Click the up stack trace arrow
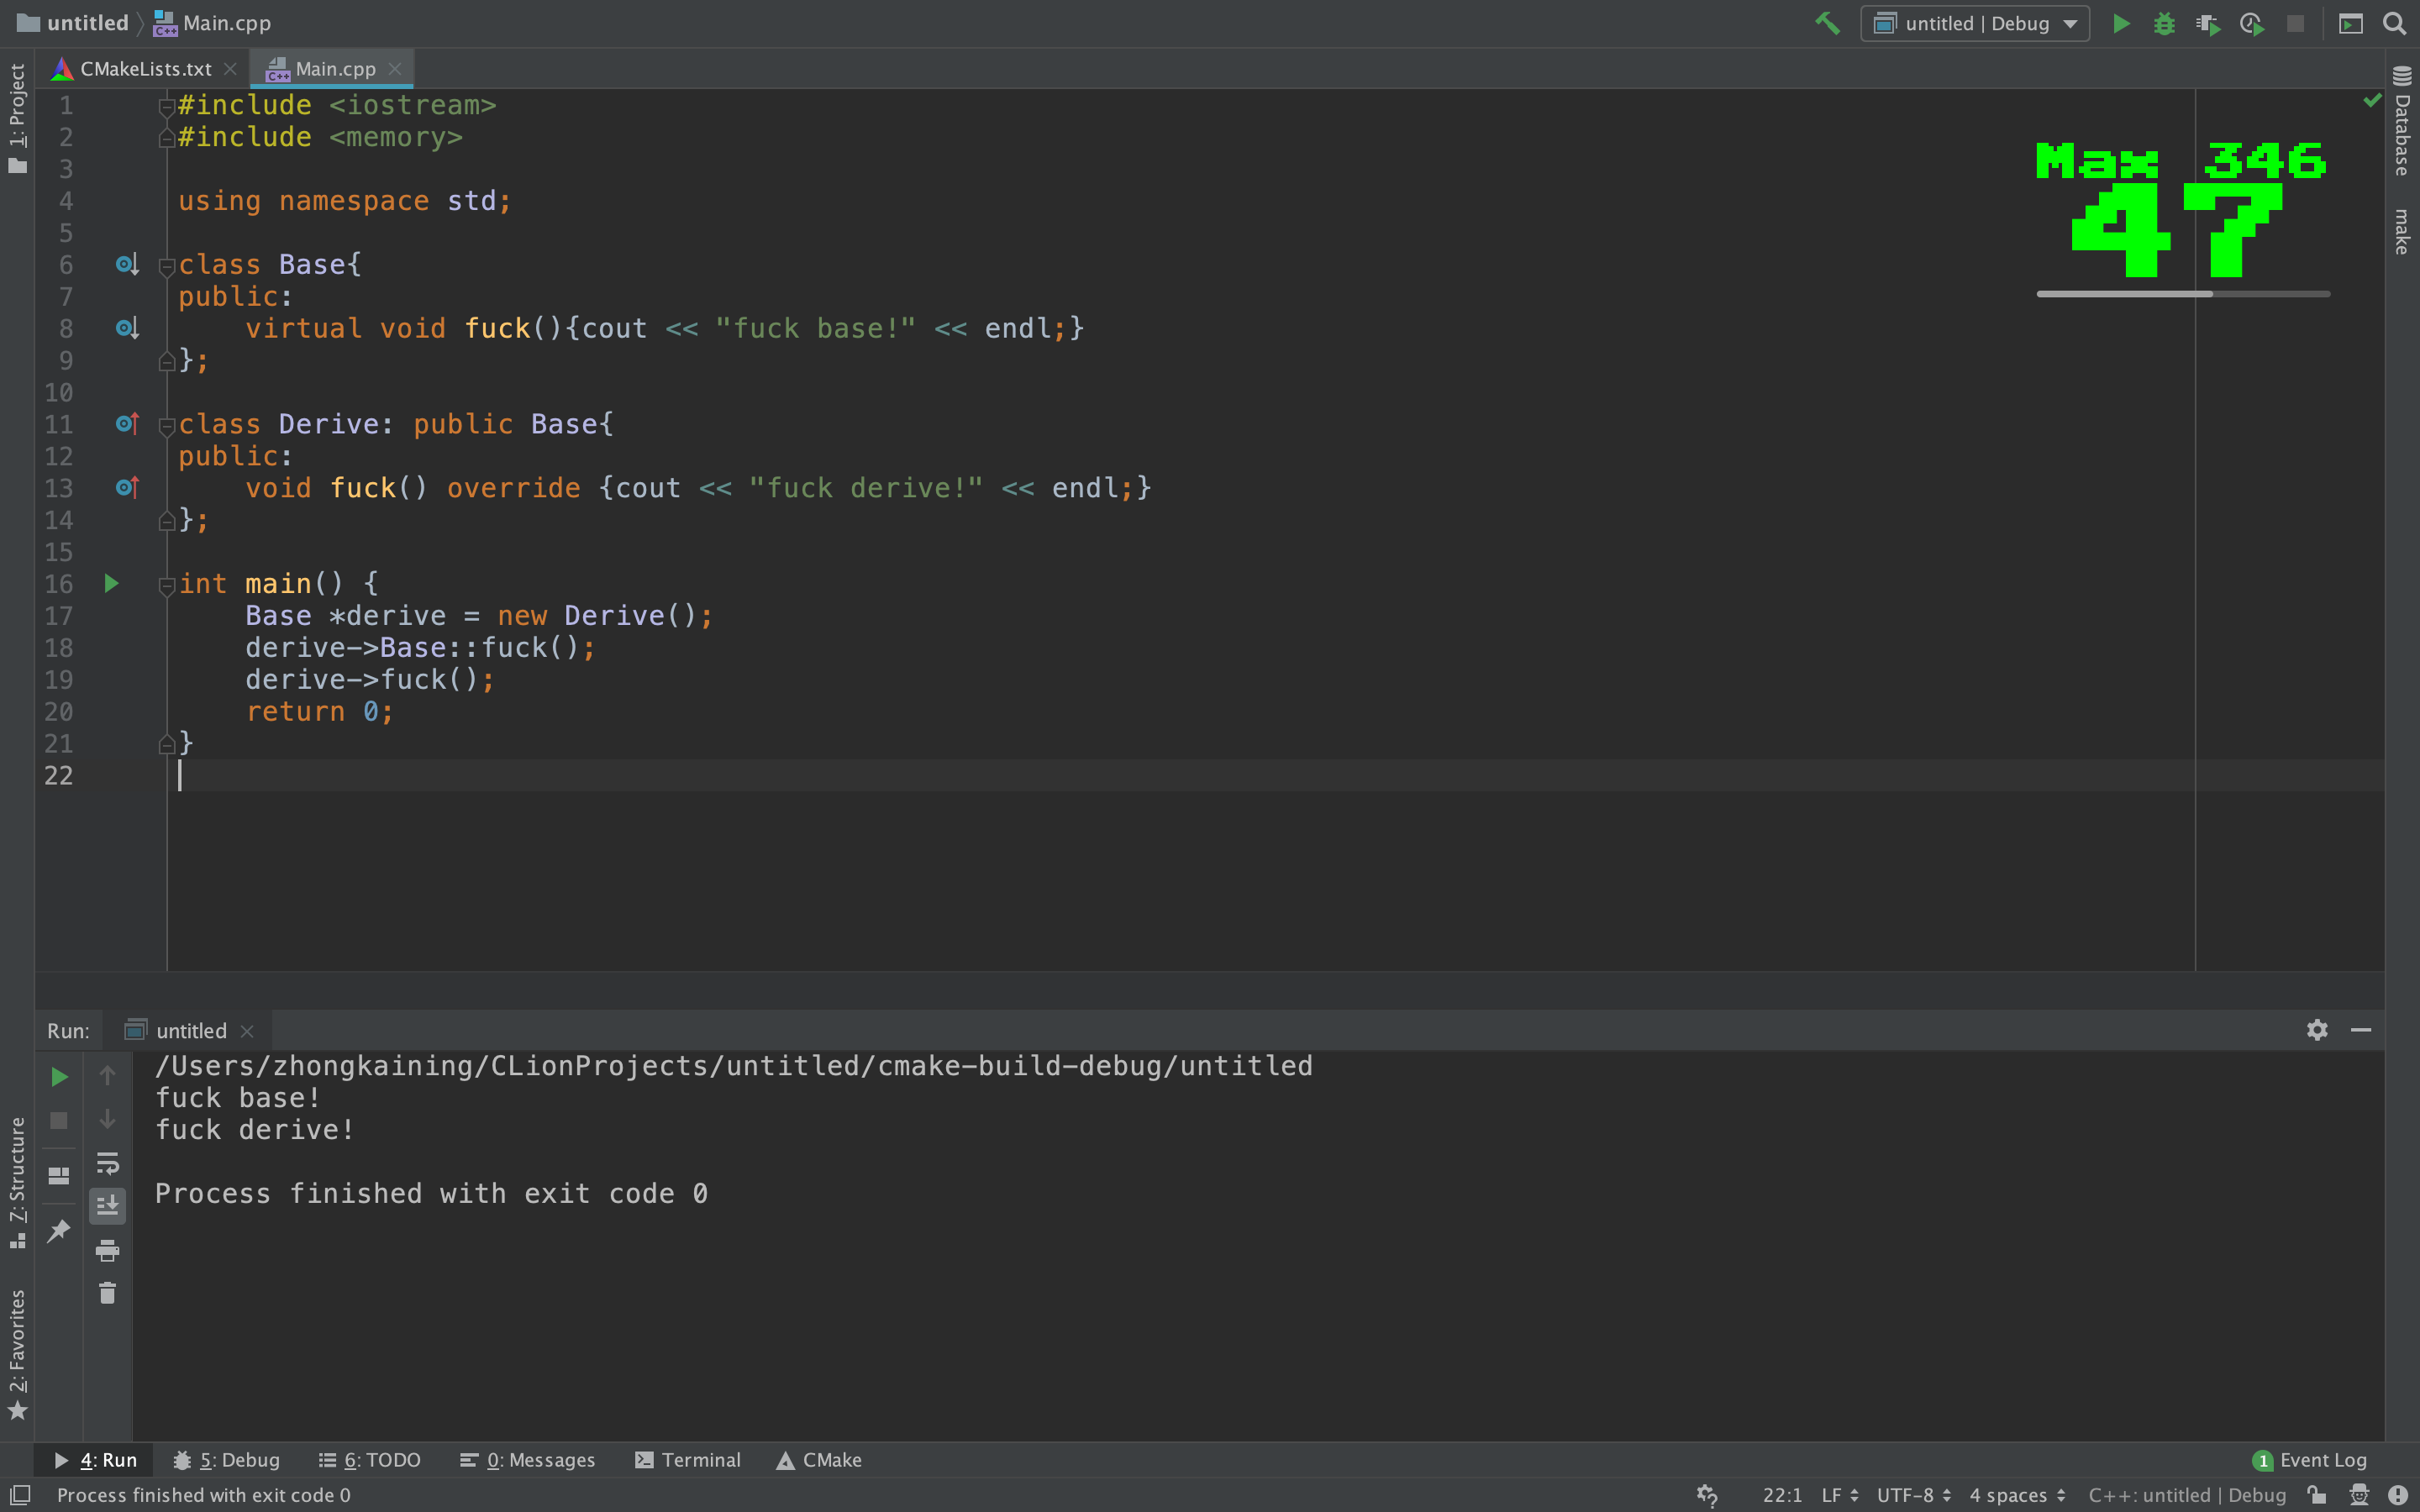2420x1512 pixels. tap(108, 1076)
